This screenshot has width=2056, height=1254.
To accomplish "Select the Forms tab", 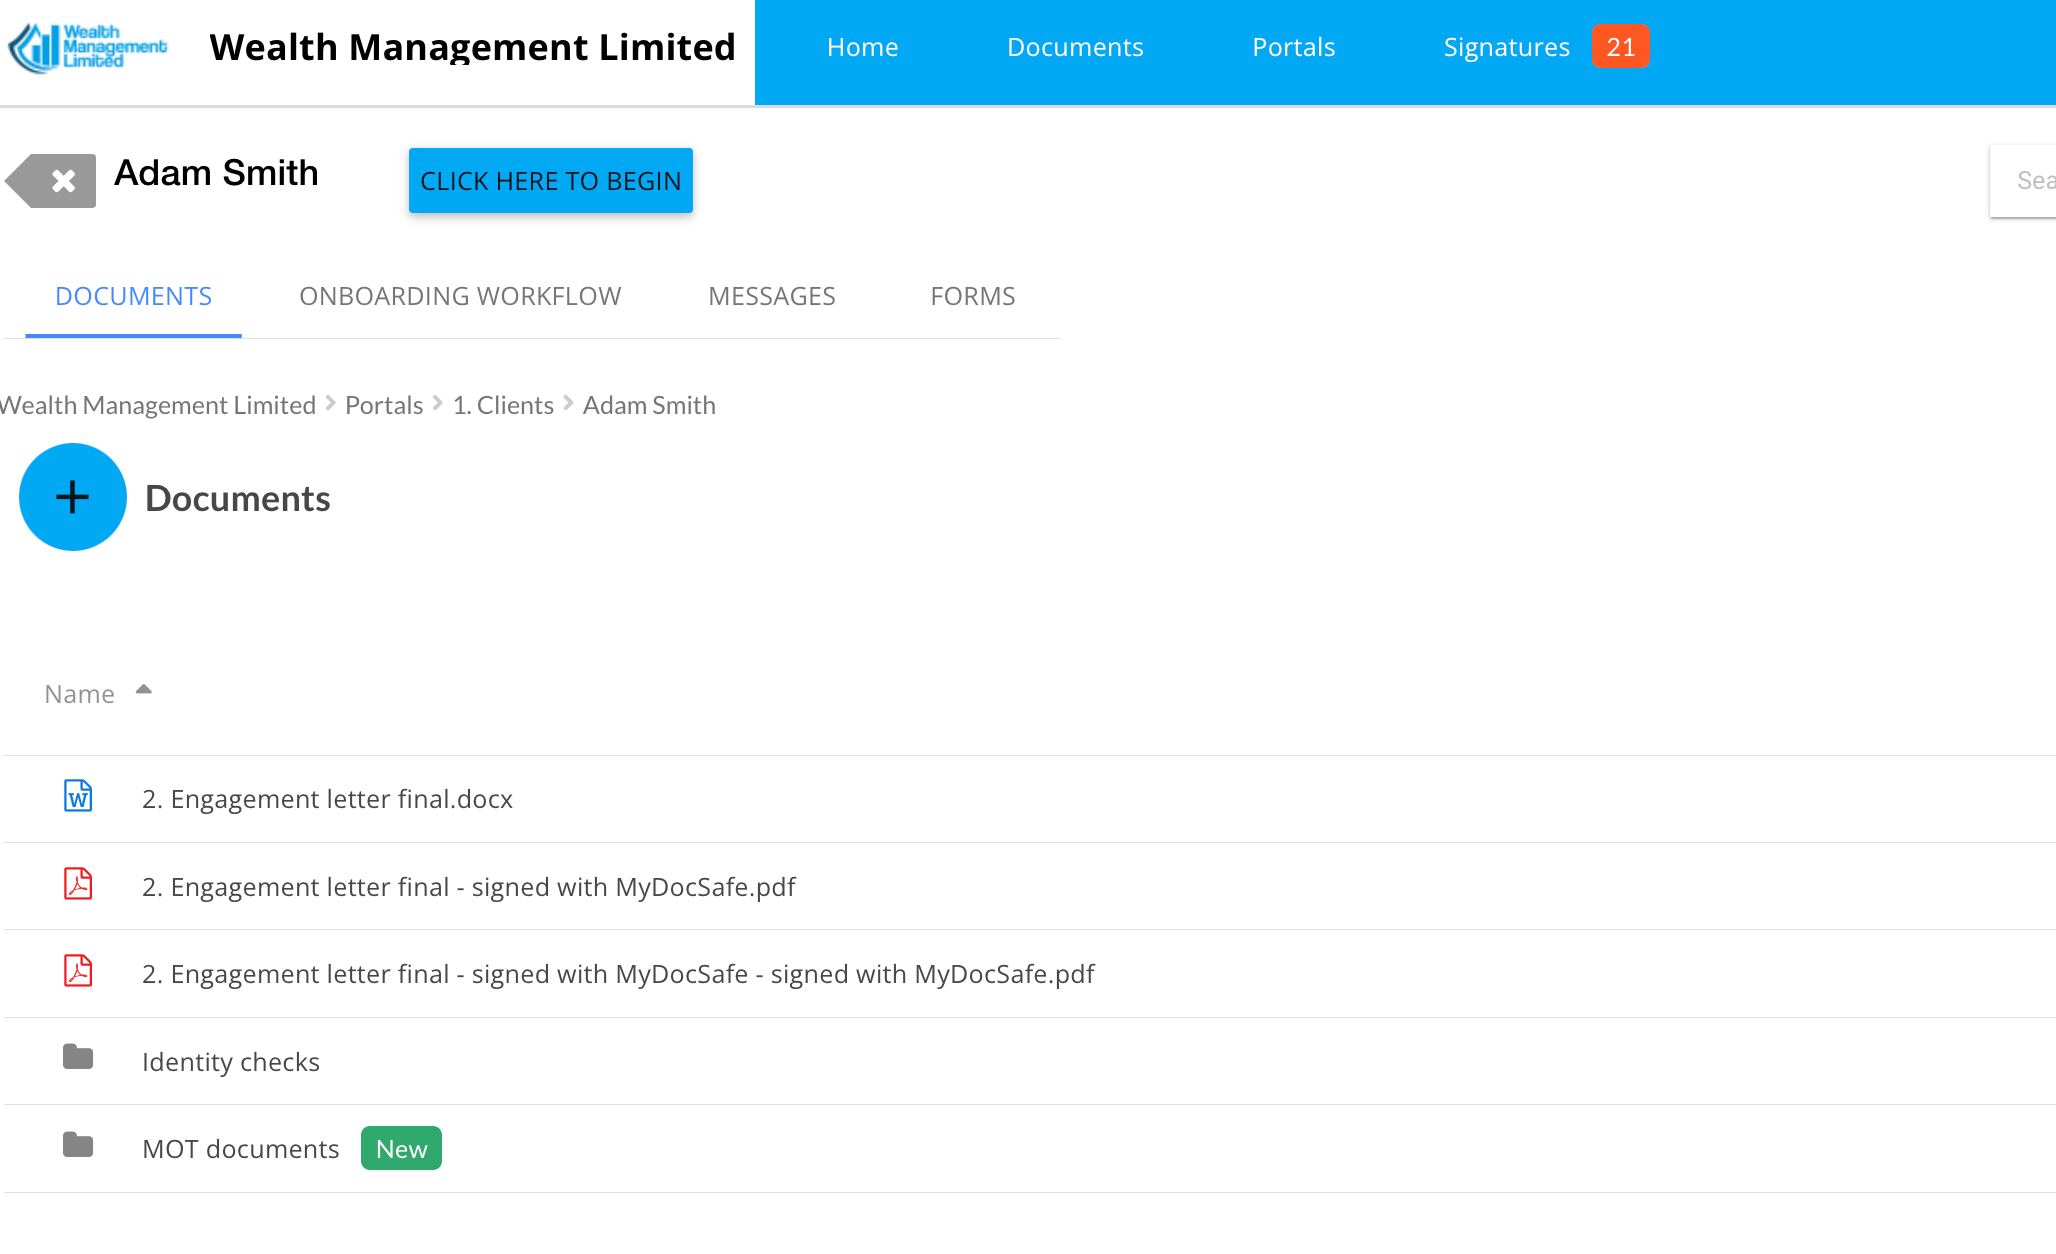I will pyautogui.click(x=972, y=297).
